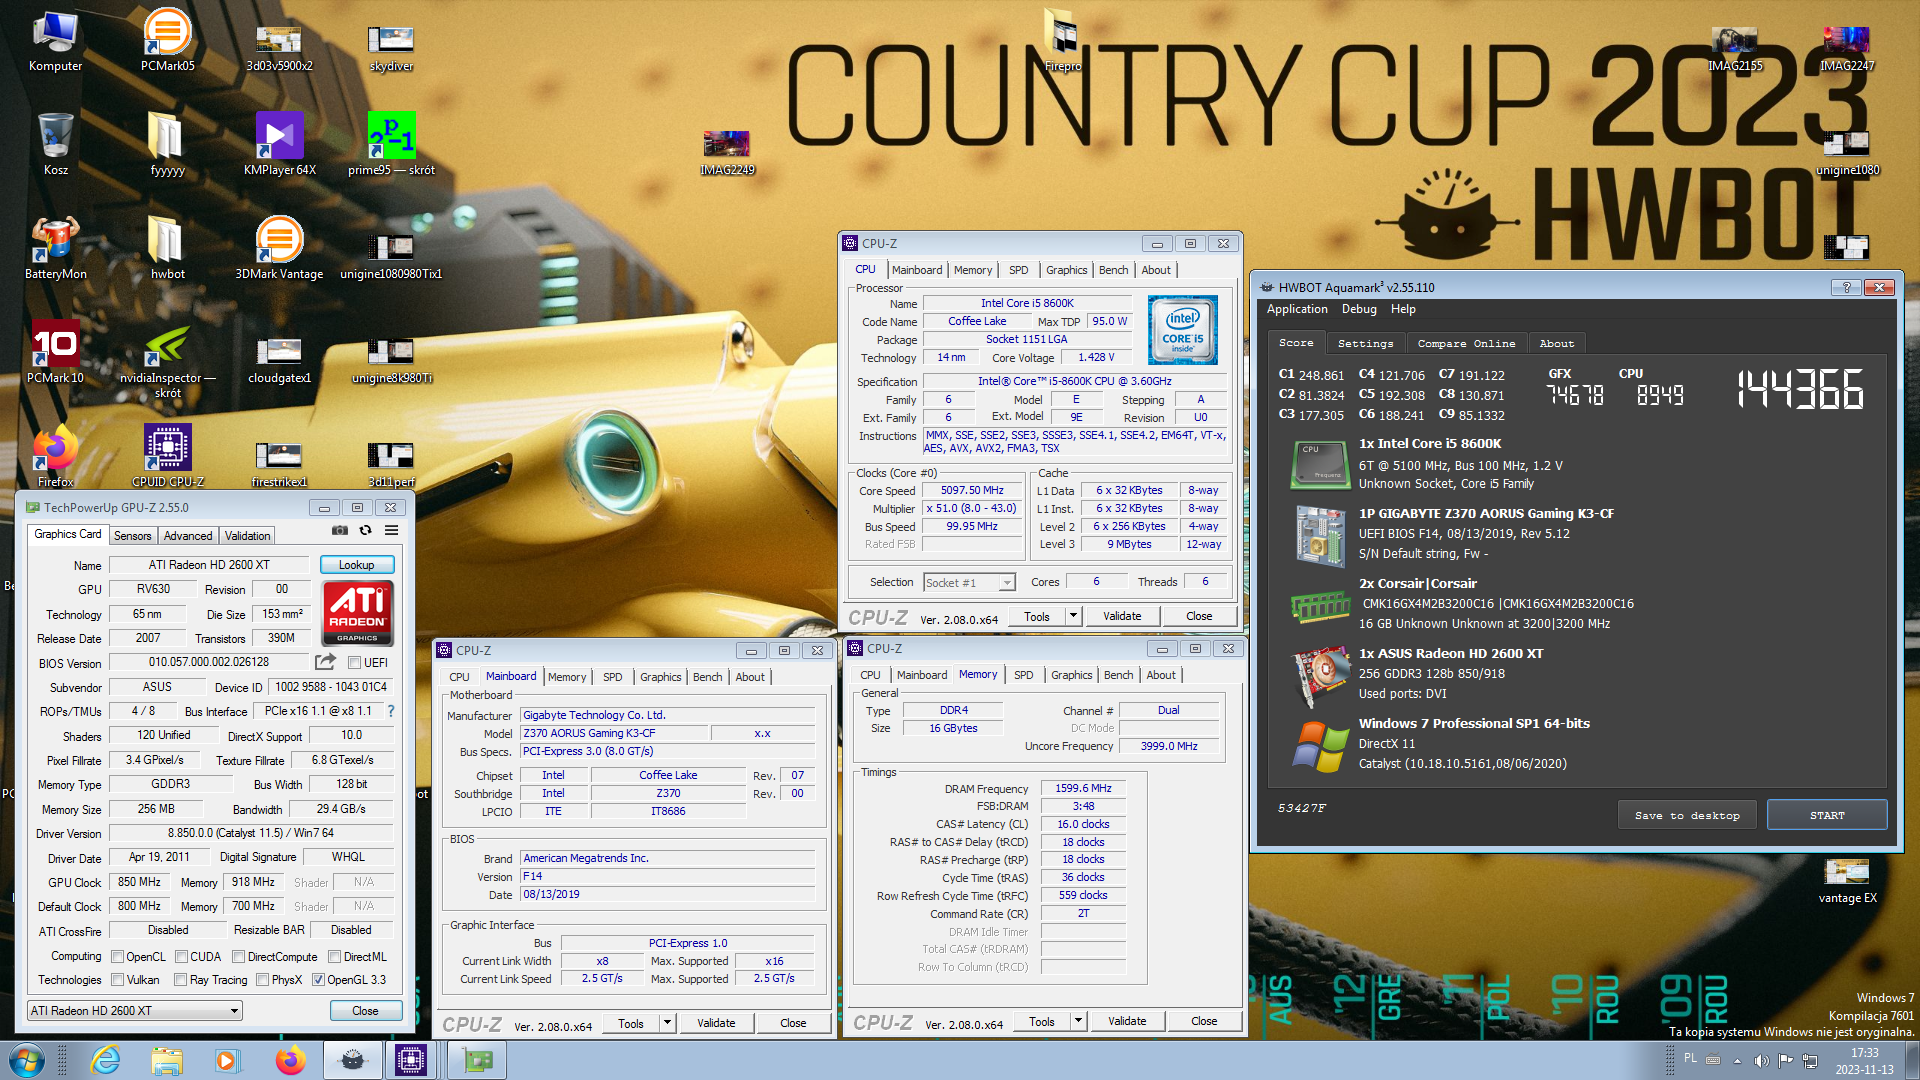The width and height of the screenshot is (1920, 1080).
Task: Click the Intel Core i5 logo in CPU-Z
Action: [1182, 330]
